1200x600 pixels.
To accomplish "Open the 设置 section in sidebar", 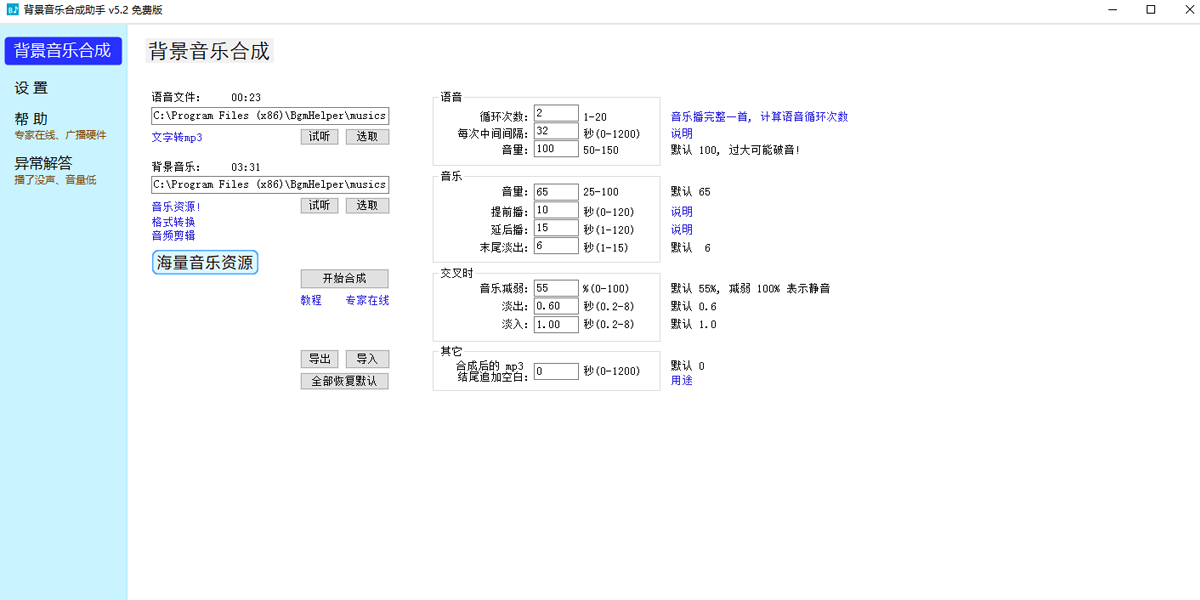I will tap(31, 88).
